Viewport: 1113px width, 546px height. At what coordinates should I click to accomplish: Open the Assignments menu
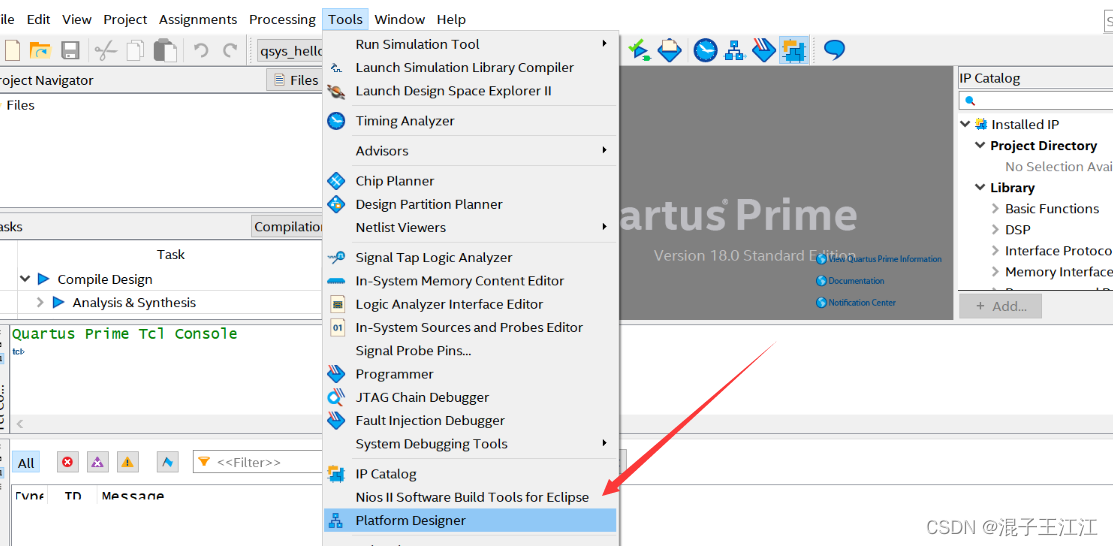(x=198, y=19)
